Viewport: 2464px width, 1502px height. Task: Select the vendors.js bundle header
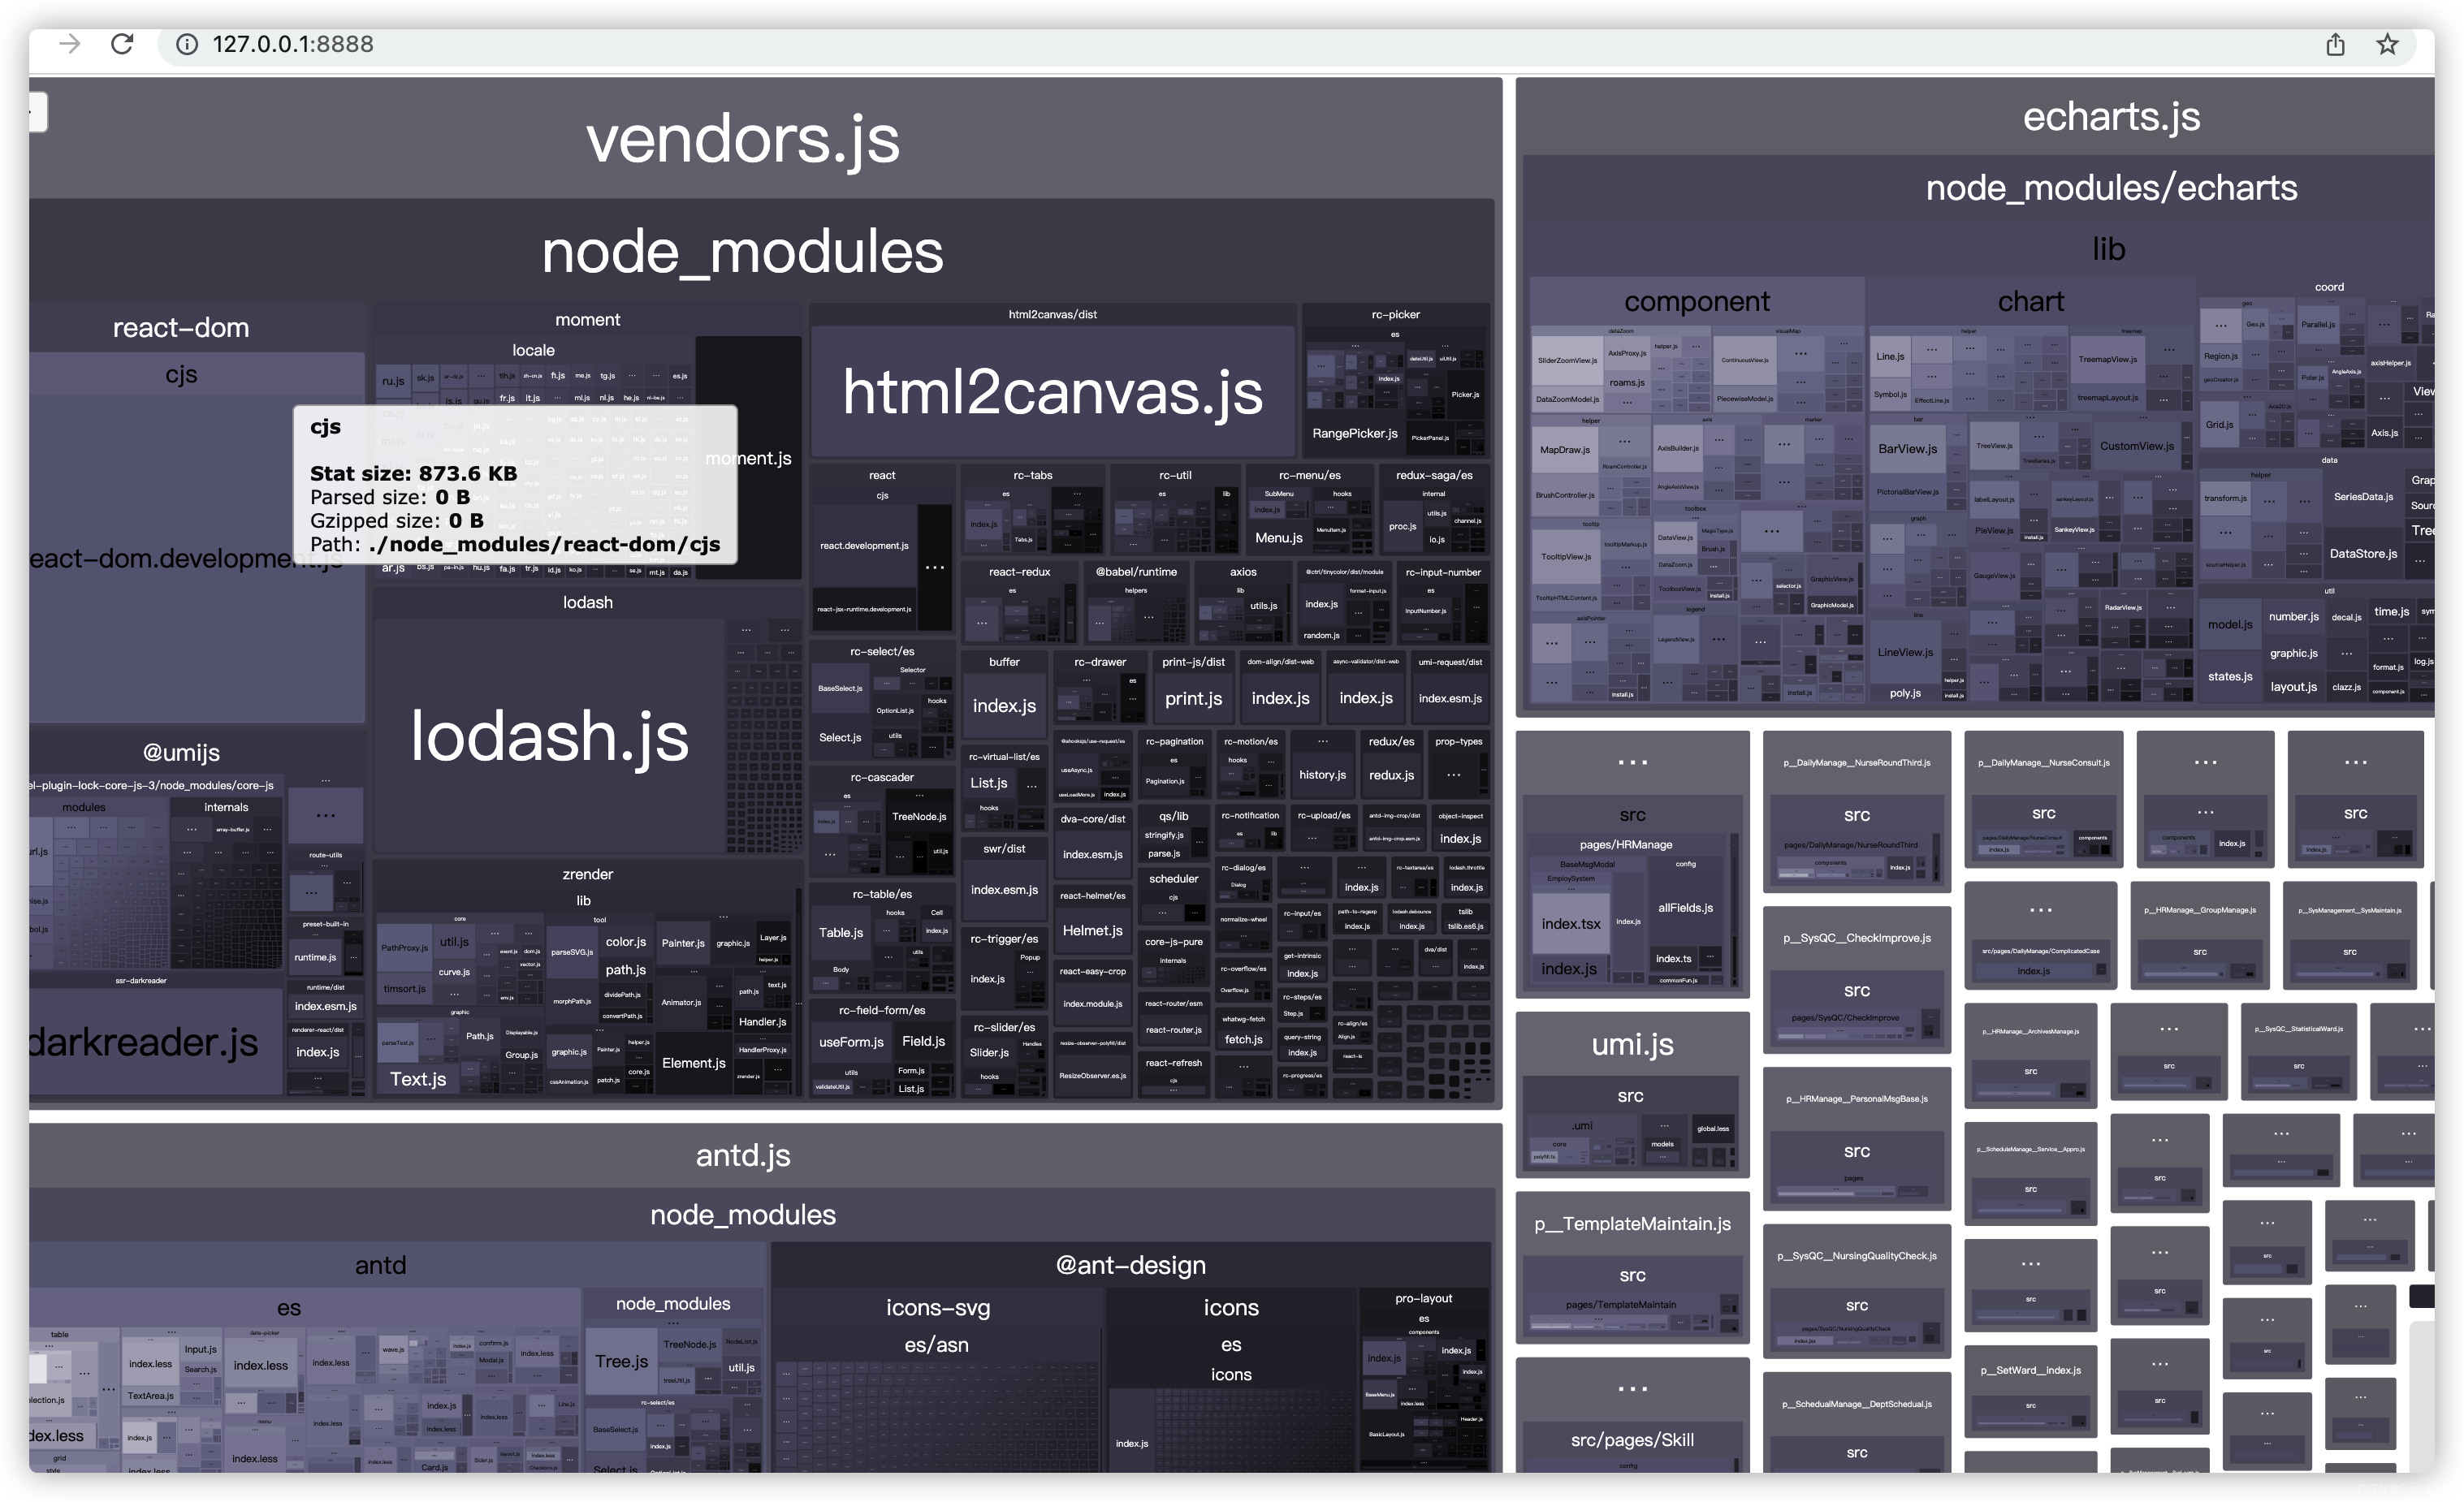coord(742,139)
